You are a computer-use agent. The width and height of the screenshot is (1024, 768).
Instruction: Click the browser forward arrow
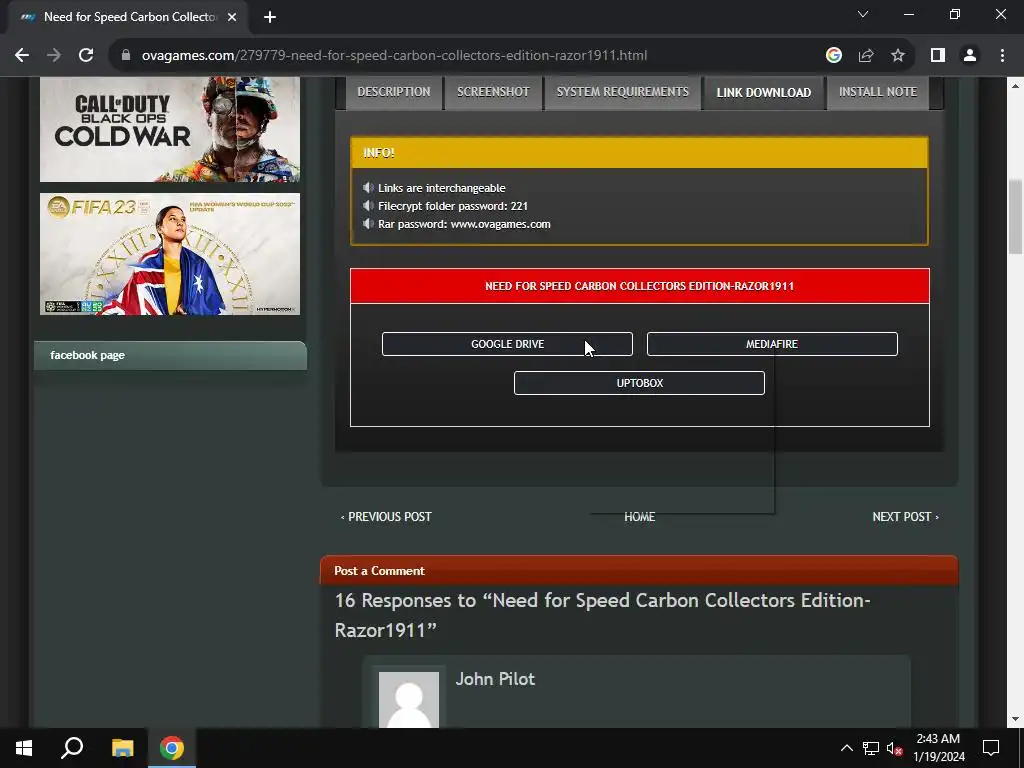pyautogui.click(x=54, y=56)
